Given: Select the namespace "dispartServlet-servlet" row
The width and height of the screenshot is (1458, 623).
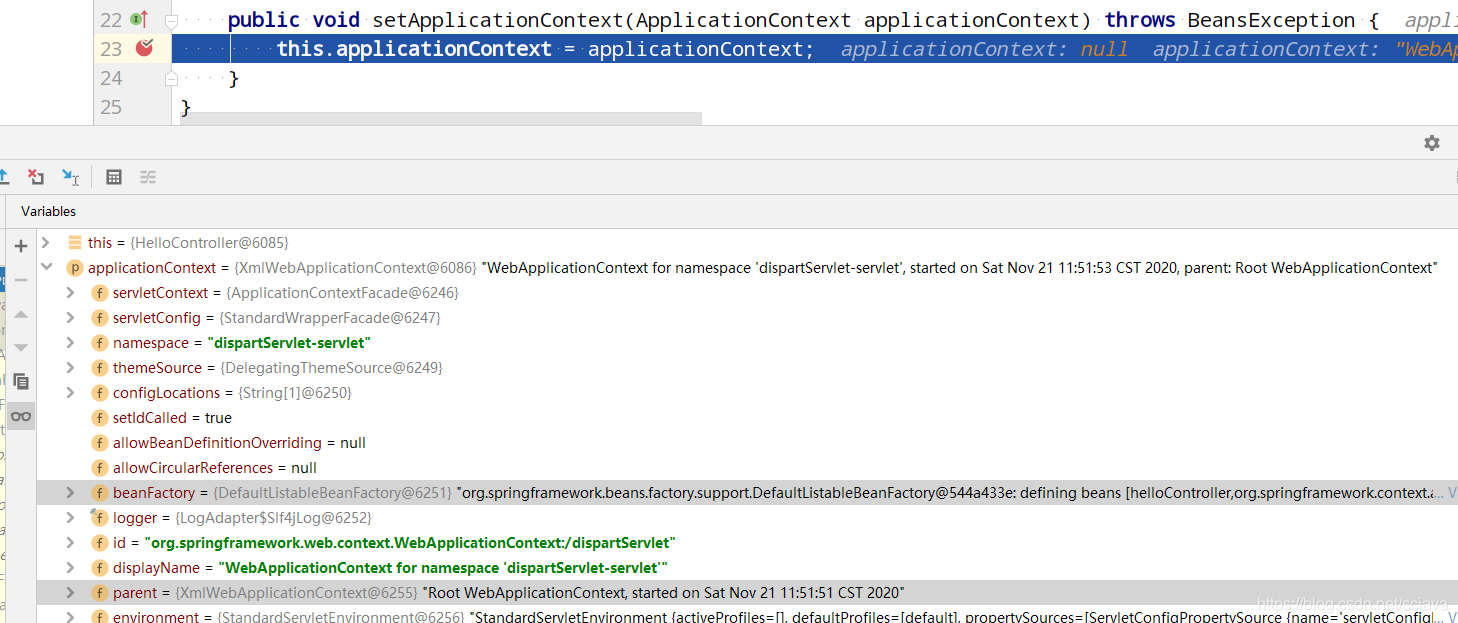Looking at the screenshot, I should coord(747,343).
